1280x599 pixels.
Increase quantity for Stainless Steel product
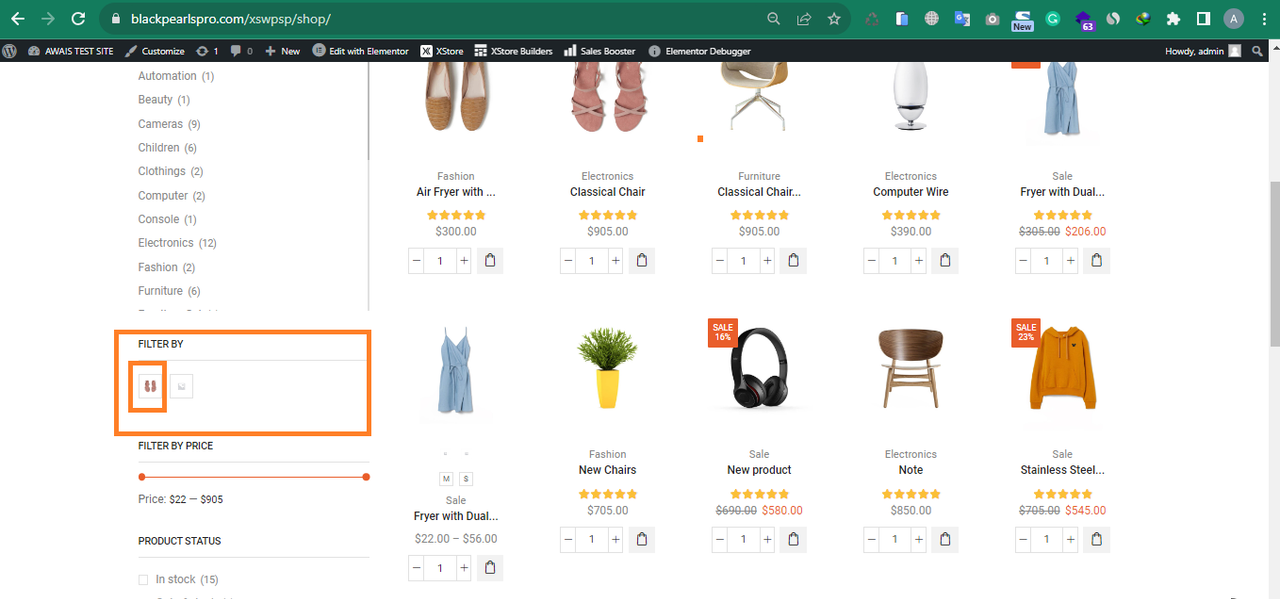[1071, 540]
